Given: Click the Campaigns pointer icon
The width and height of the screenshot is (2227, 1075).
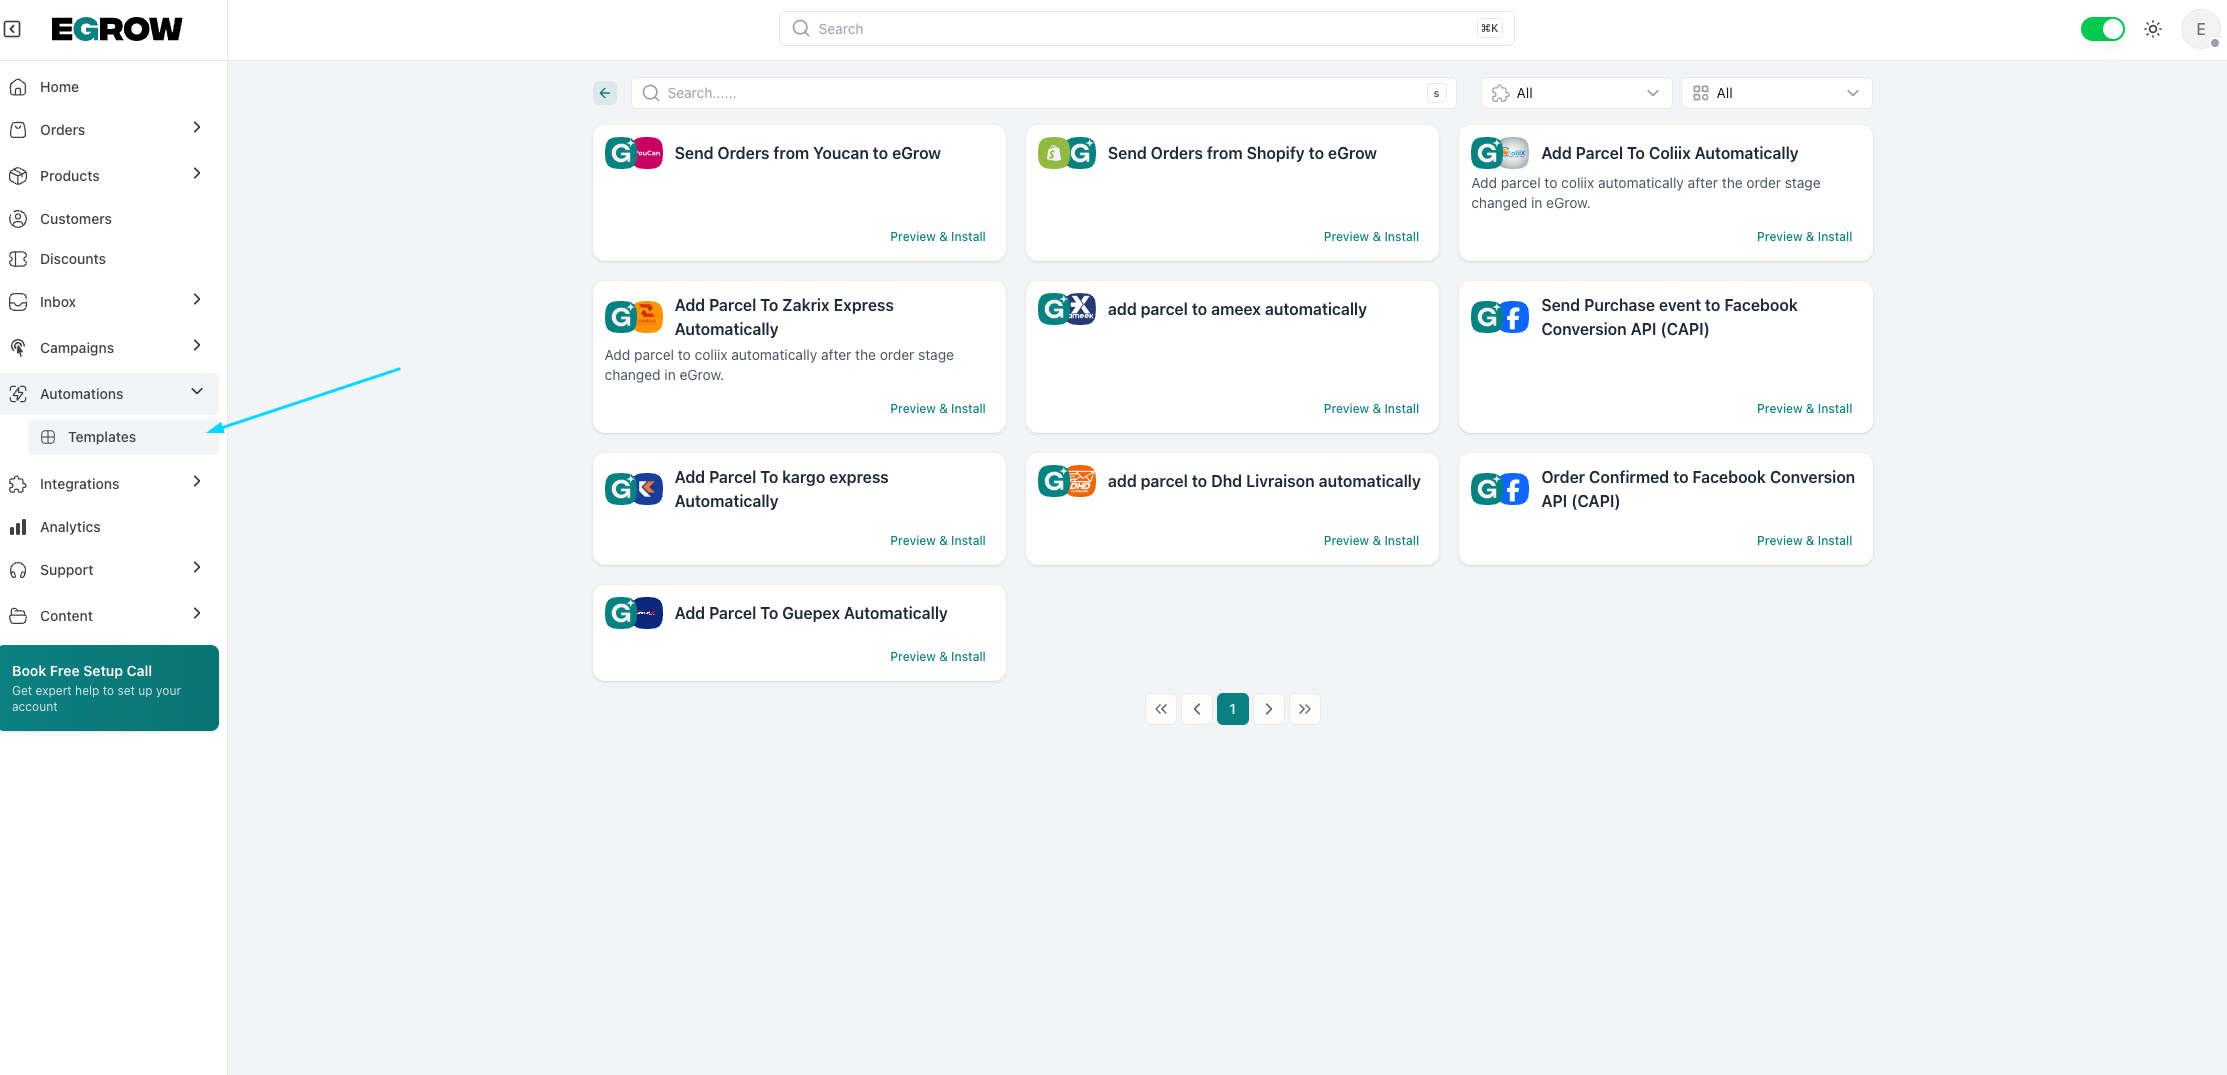Looking at the screenshot, I should point(18,348).
